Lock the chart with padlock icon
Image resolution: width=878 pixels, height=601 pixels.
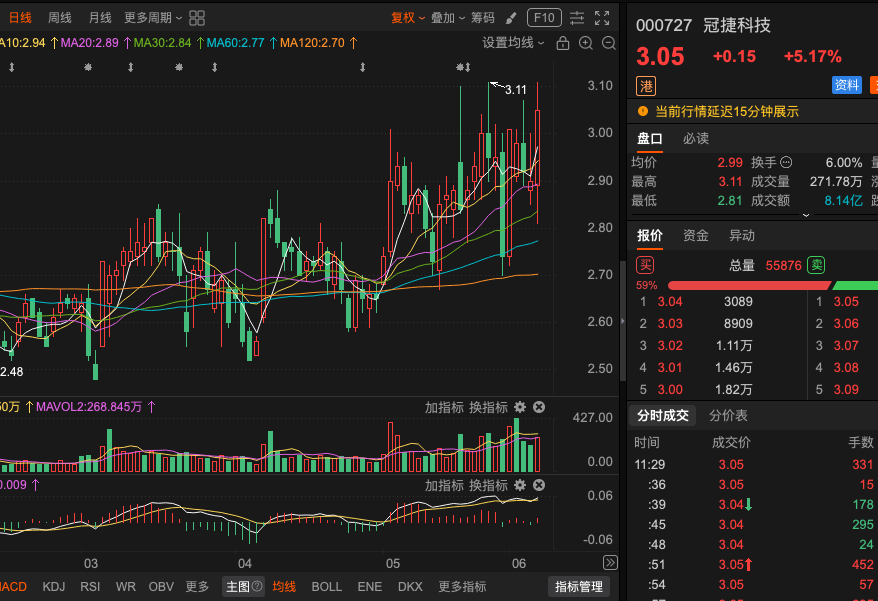click(x=563, y=43)
